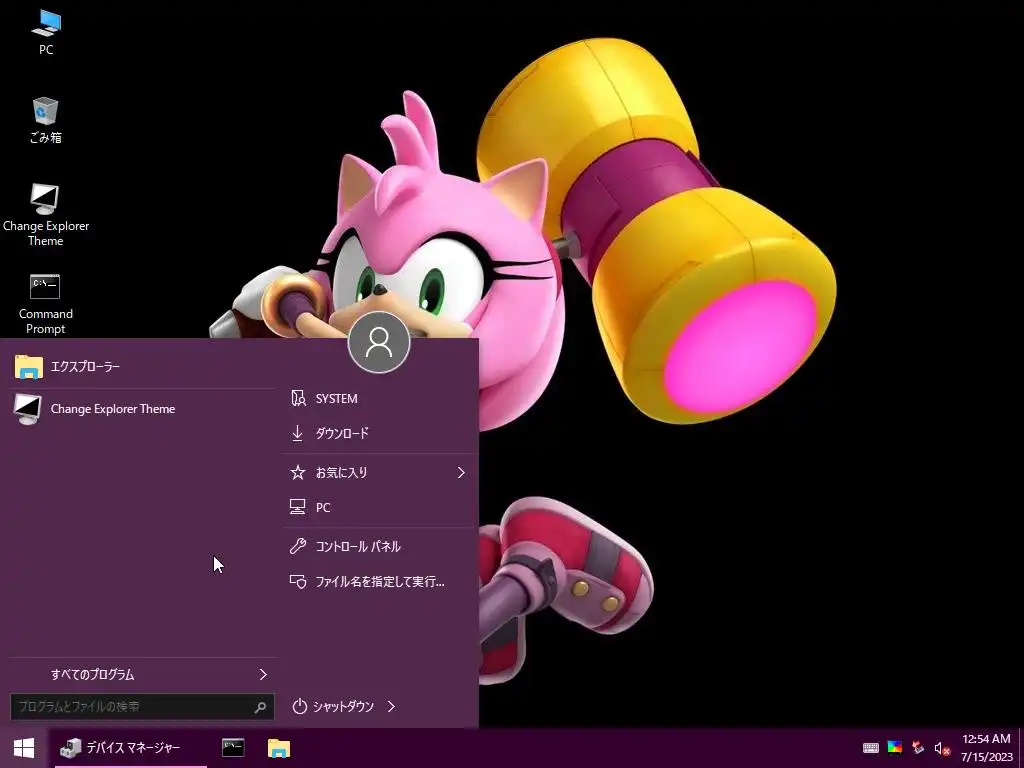Open ファイル名を指定して実行 dialog
The image size is (1024, 768).
pos(378,581)
